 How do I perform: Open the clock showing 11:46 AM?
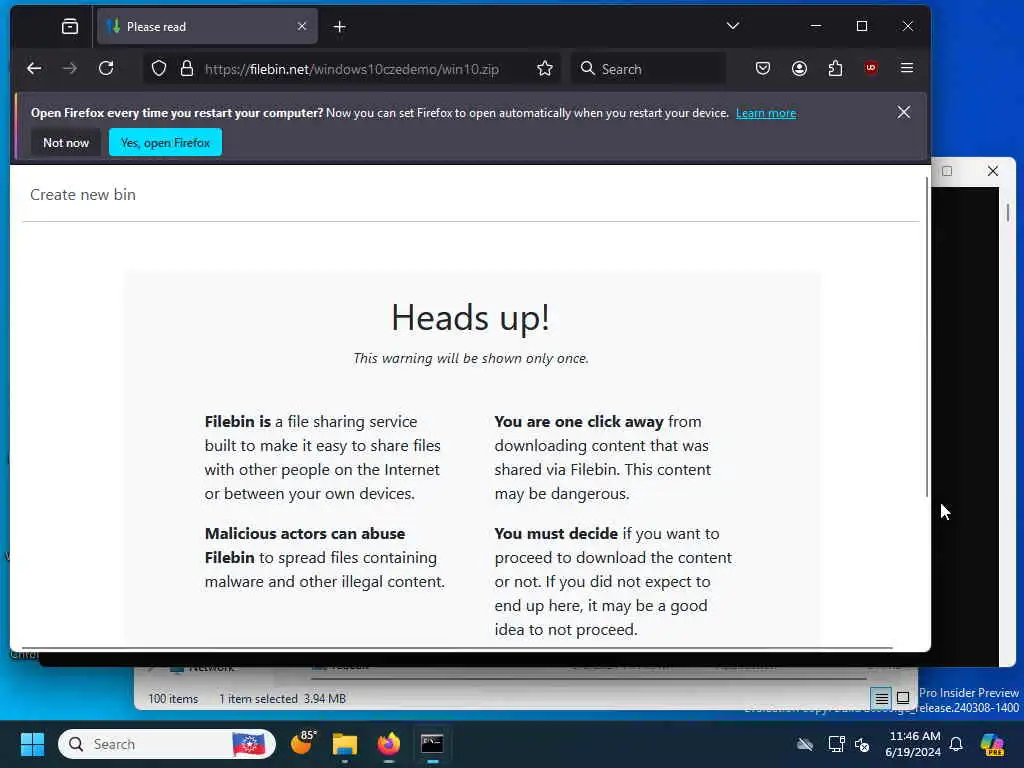pos(913,744)
